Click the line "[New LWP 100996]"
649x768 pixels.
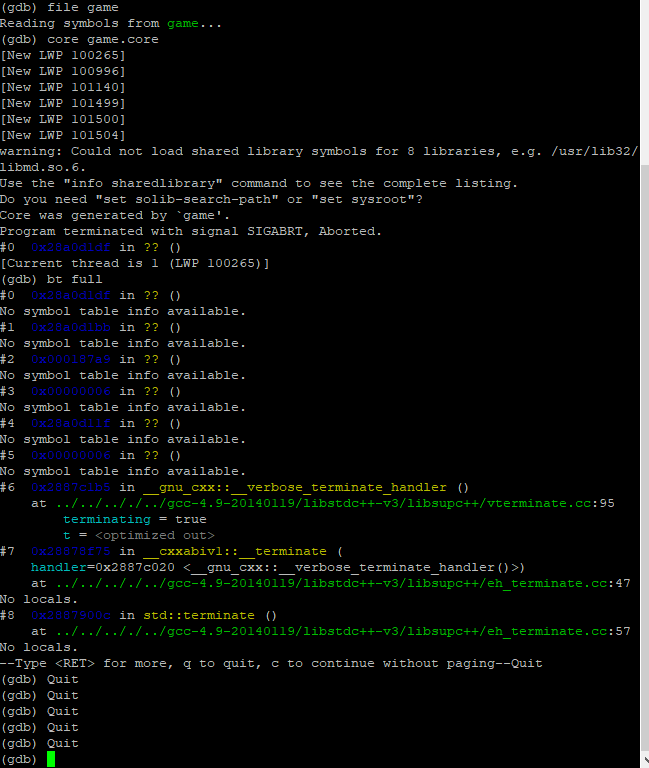[x=63, y=72]
